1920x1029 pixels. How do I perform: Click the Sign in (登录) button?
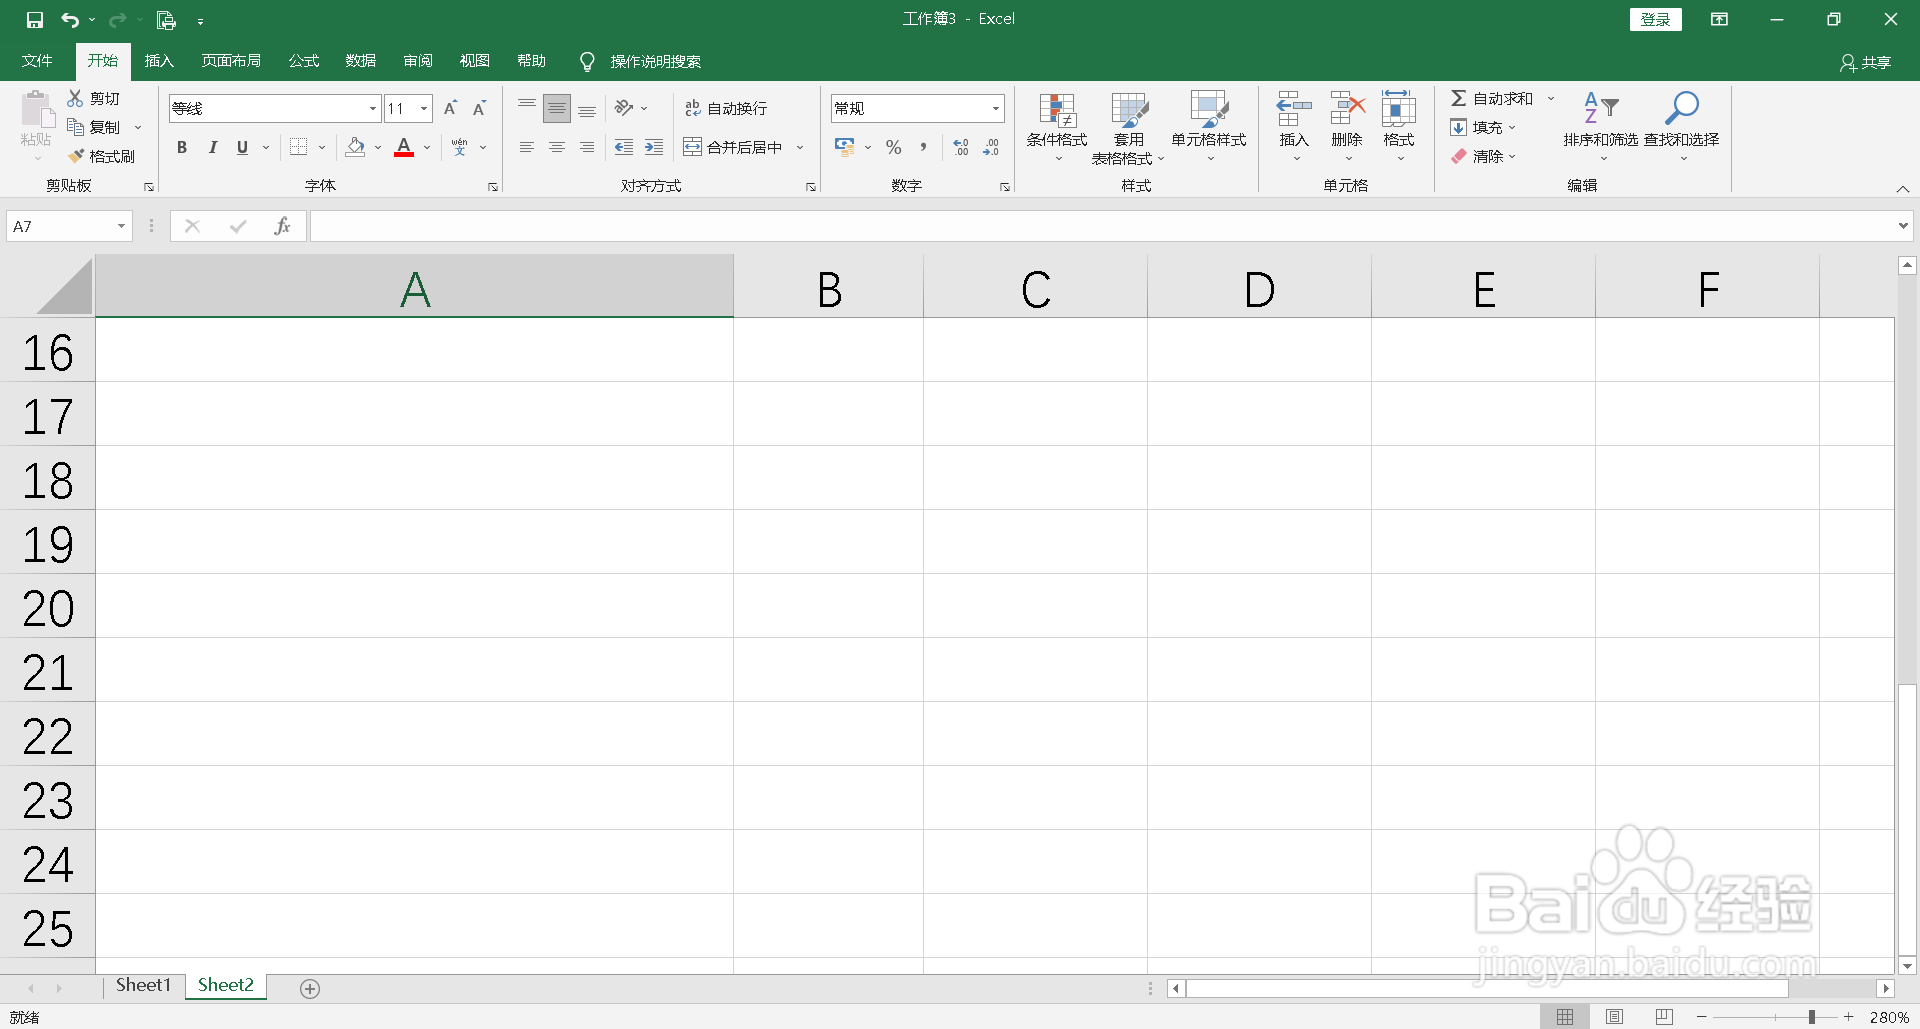pyautogui.click(x=1656, y=19)
